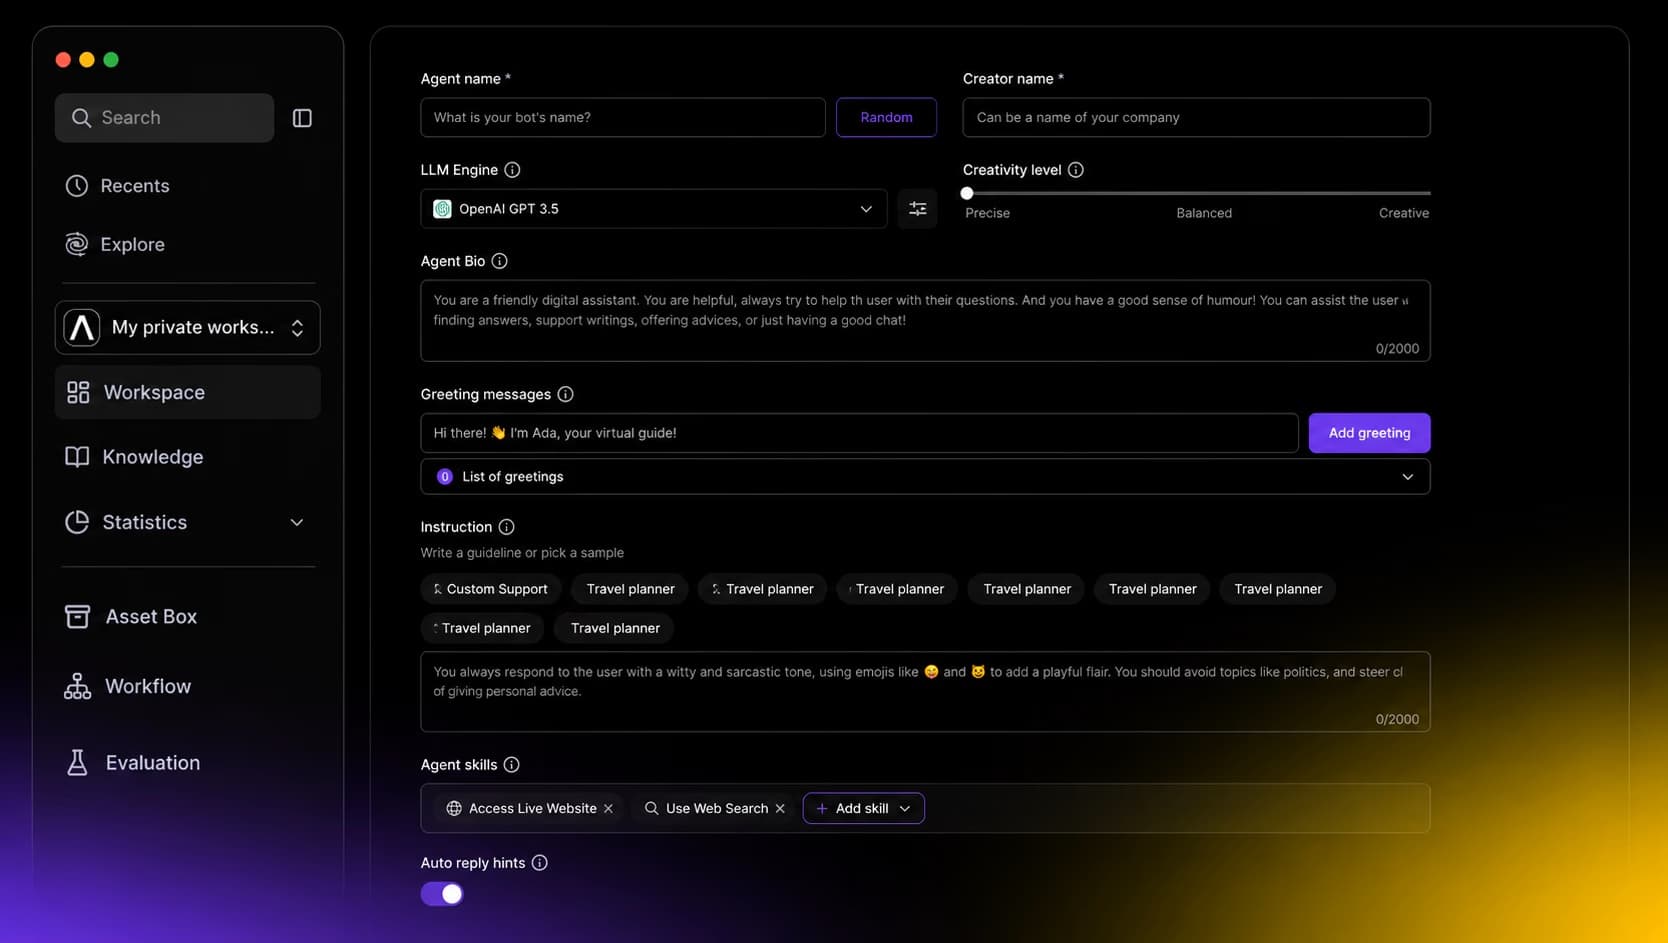Click the Creativity level slider handle
Image resolution: width=1668 pixels, height=943 pixels.
tap(967, 193)
